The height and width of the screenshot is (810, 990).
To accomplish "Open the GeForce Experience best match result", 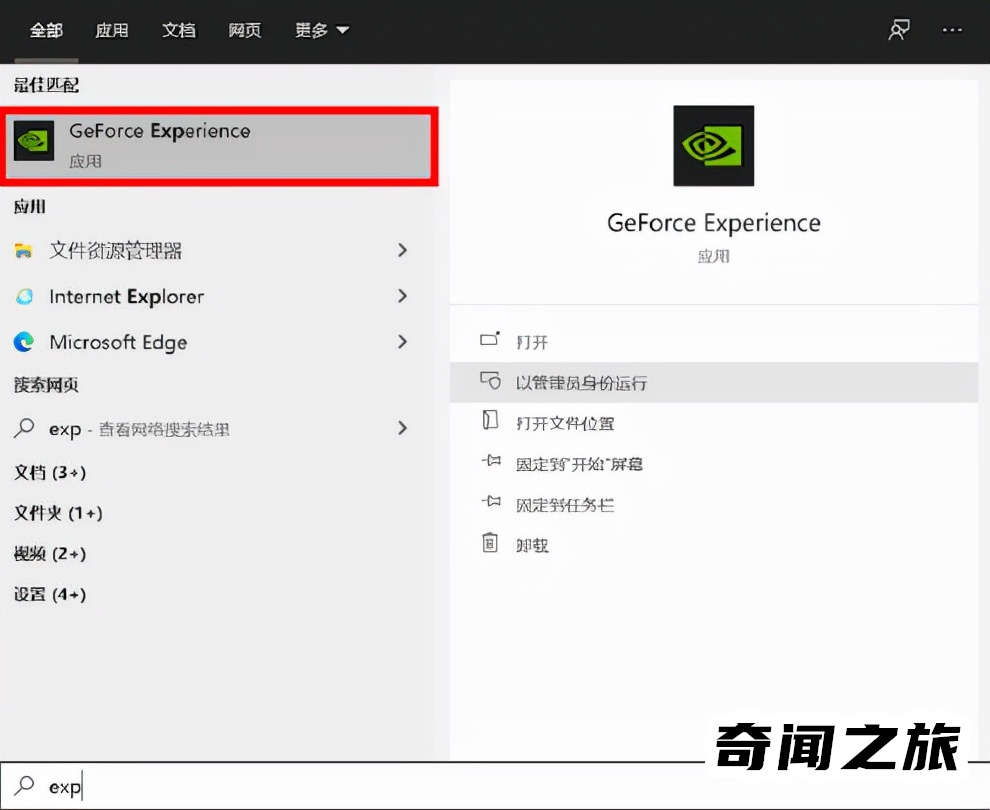I will click(219, 146).
